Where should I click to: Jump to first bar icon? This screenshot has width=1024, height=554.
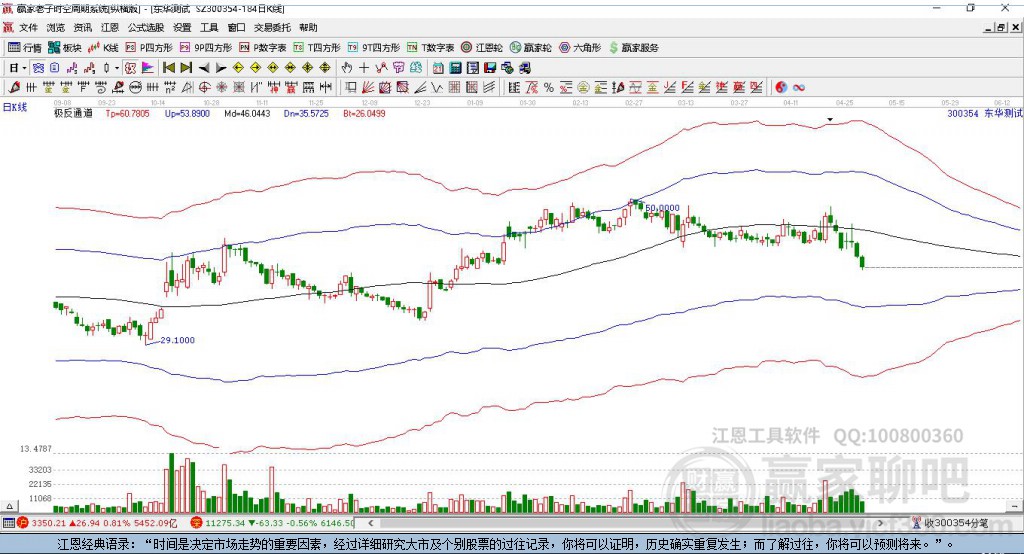coord(169,68)
